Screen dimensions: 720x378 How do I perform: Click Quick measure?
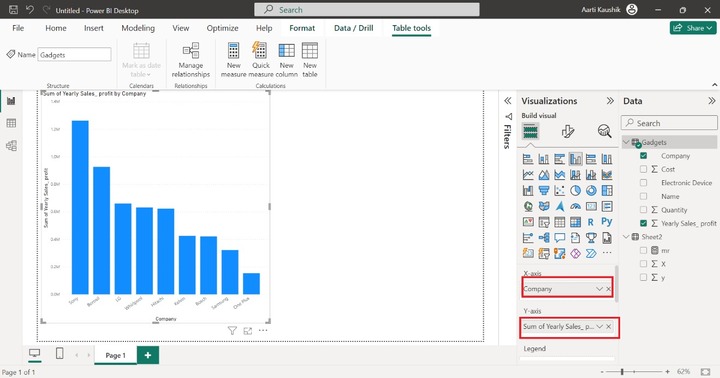point(261,60)
